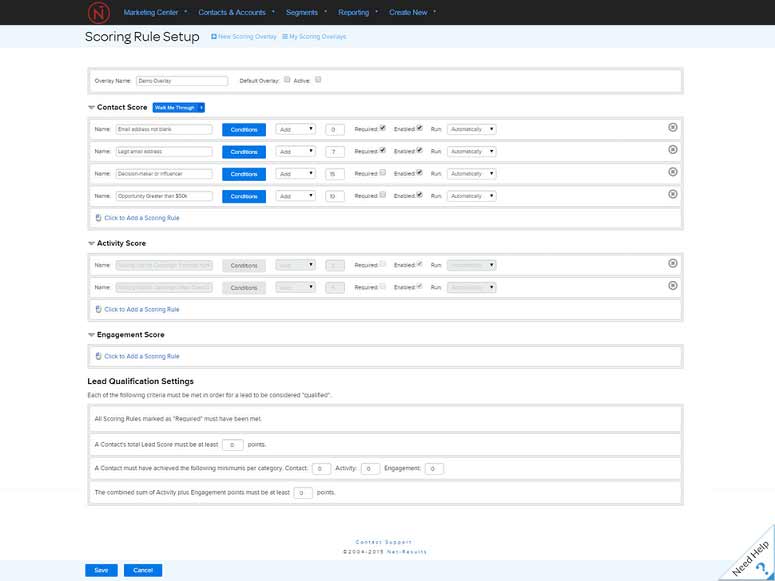Delete the 'Decision-maker or influencer' rule
Screen dimensions: 775x581
click(672, 172)
